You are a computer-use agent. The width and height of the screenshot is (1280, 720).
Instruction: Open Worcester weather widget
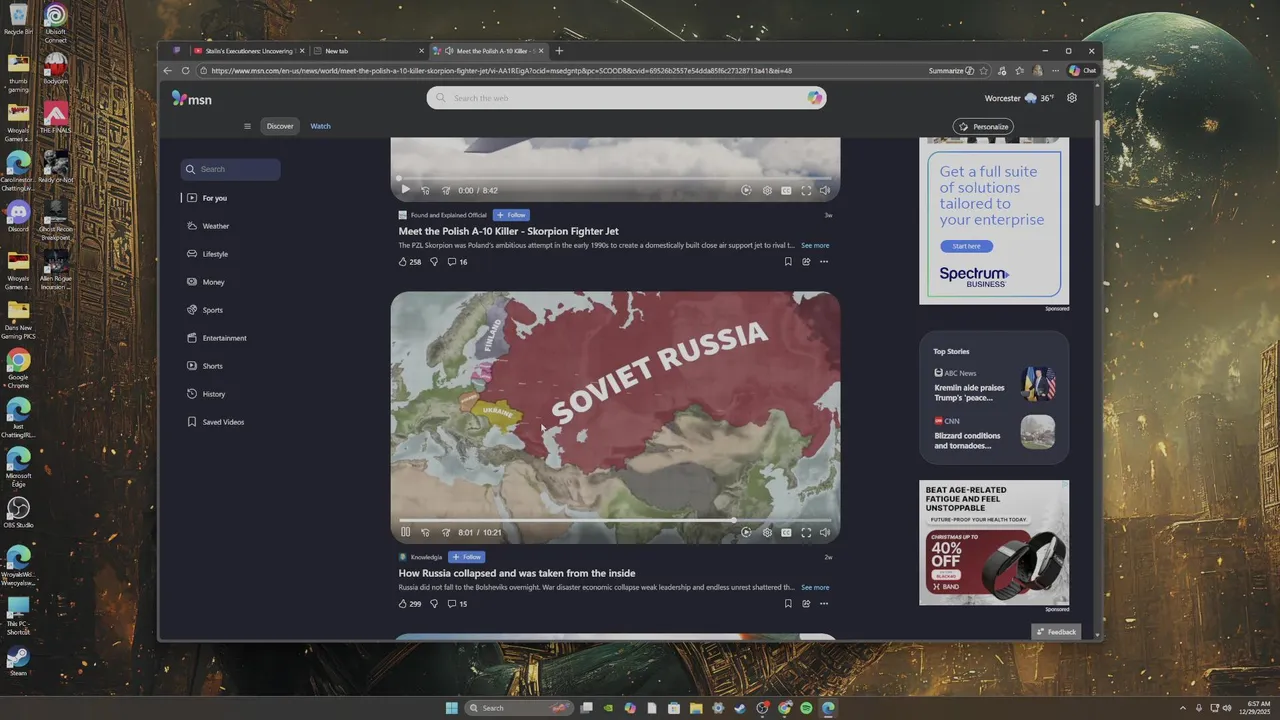1019,98
